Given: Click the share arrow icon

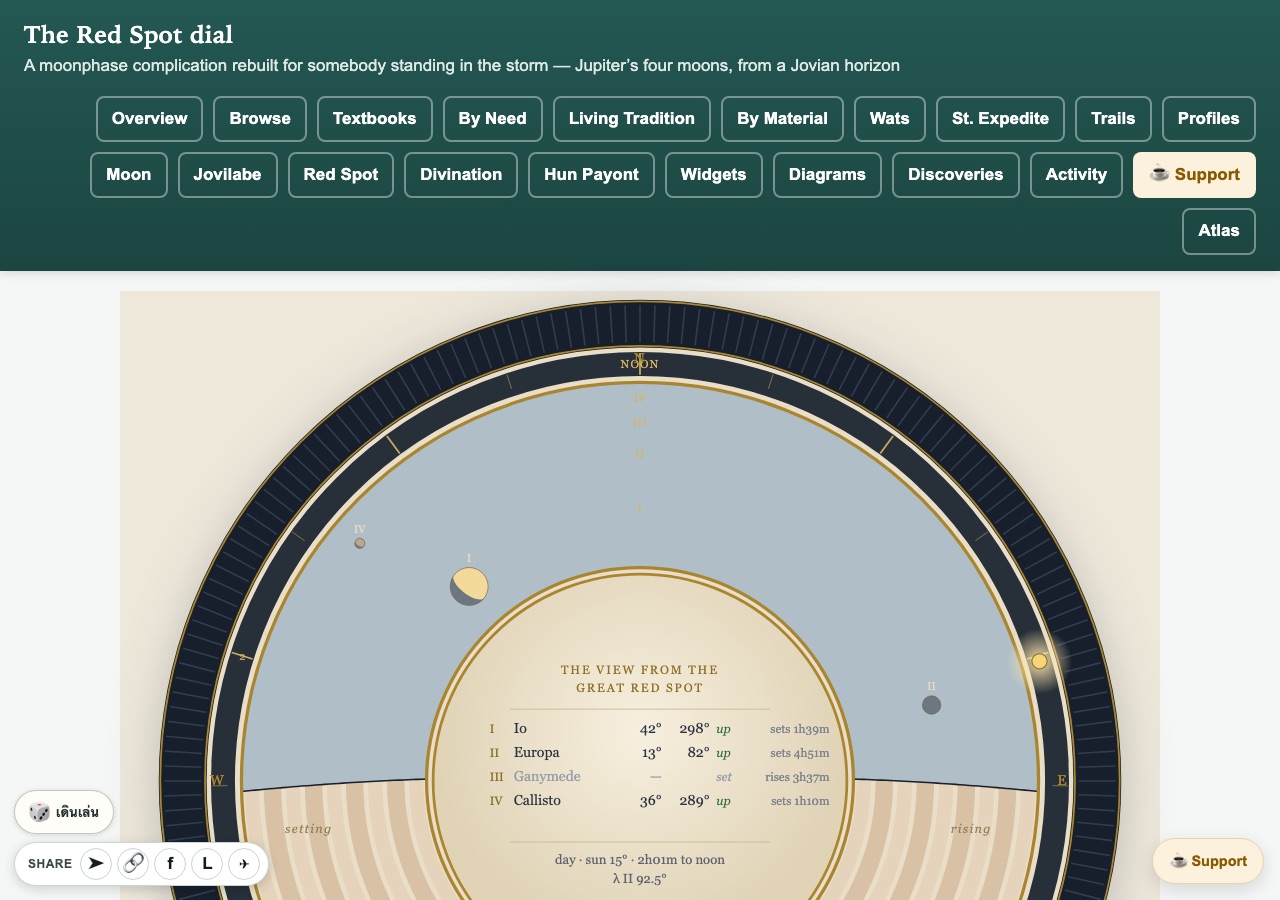Looking at the screenshot, I should click(96, 863).
